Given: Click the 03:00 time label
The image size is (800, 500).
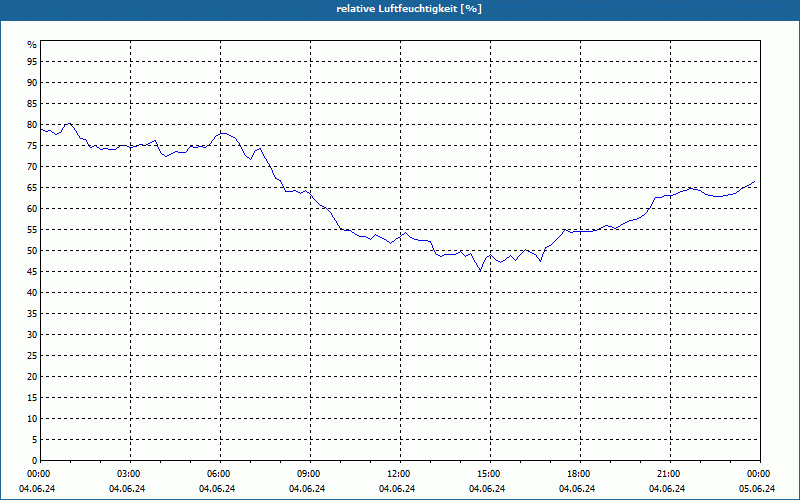Looking at the screenshot, I should 129,474.
